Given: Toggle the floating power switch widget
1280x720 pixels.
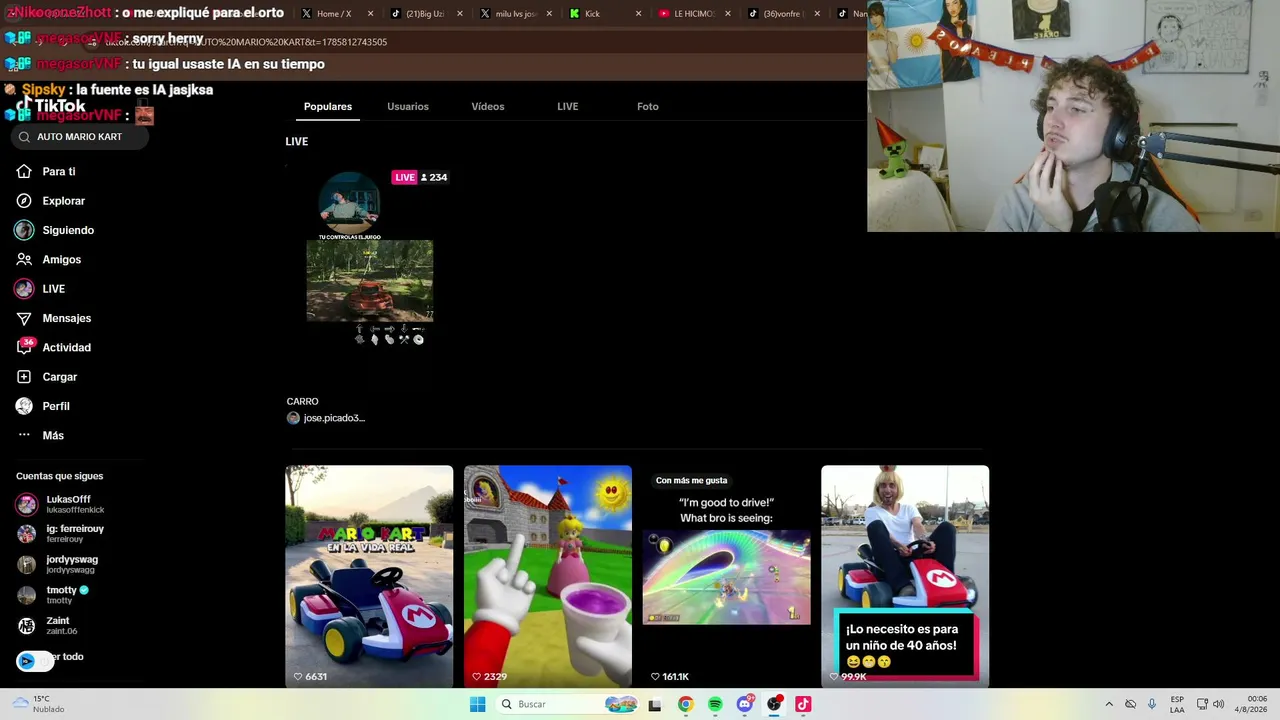Looking at the screenshot, I should [36, 661].
